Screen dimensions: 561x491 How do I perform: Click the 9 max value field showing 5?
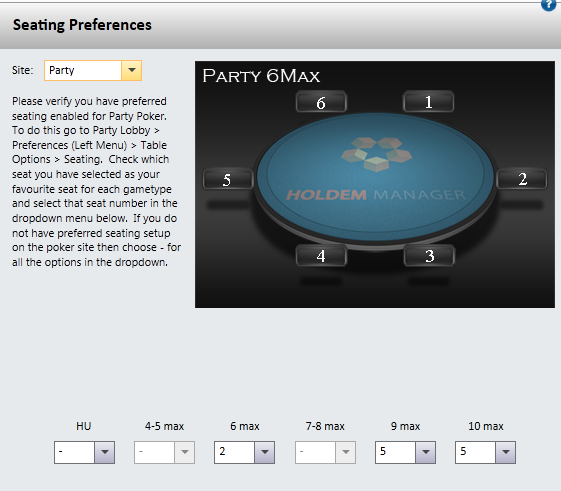click(x=395, y=452)
